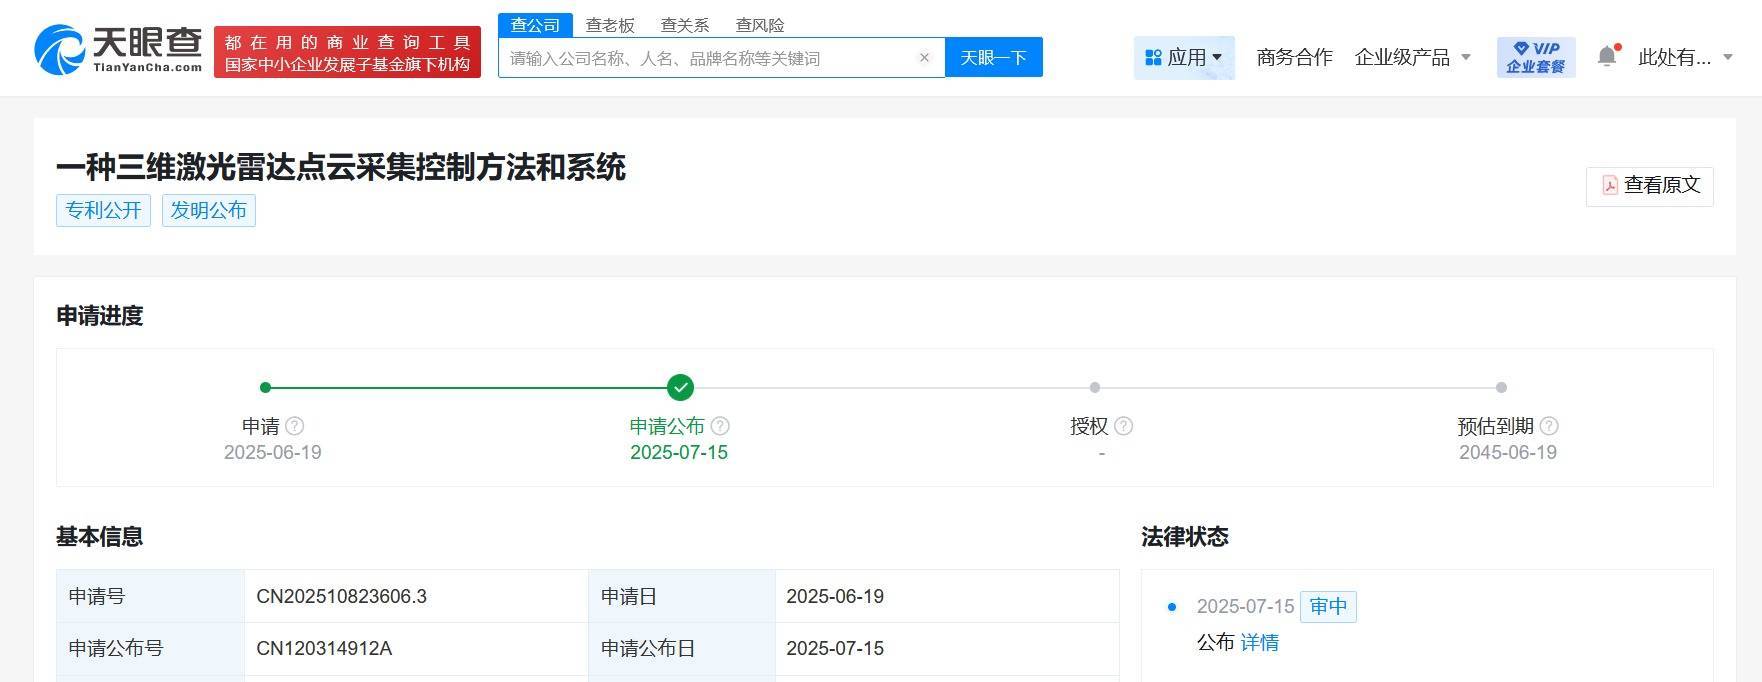
Task: Click the VIP enterprise package badge
Action: coord(1535,57)
